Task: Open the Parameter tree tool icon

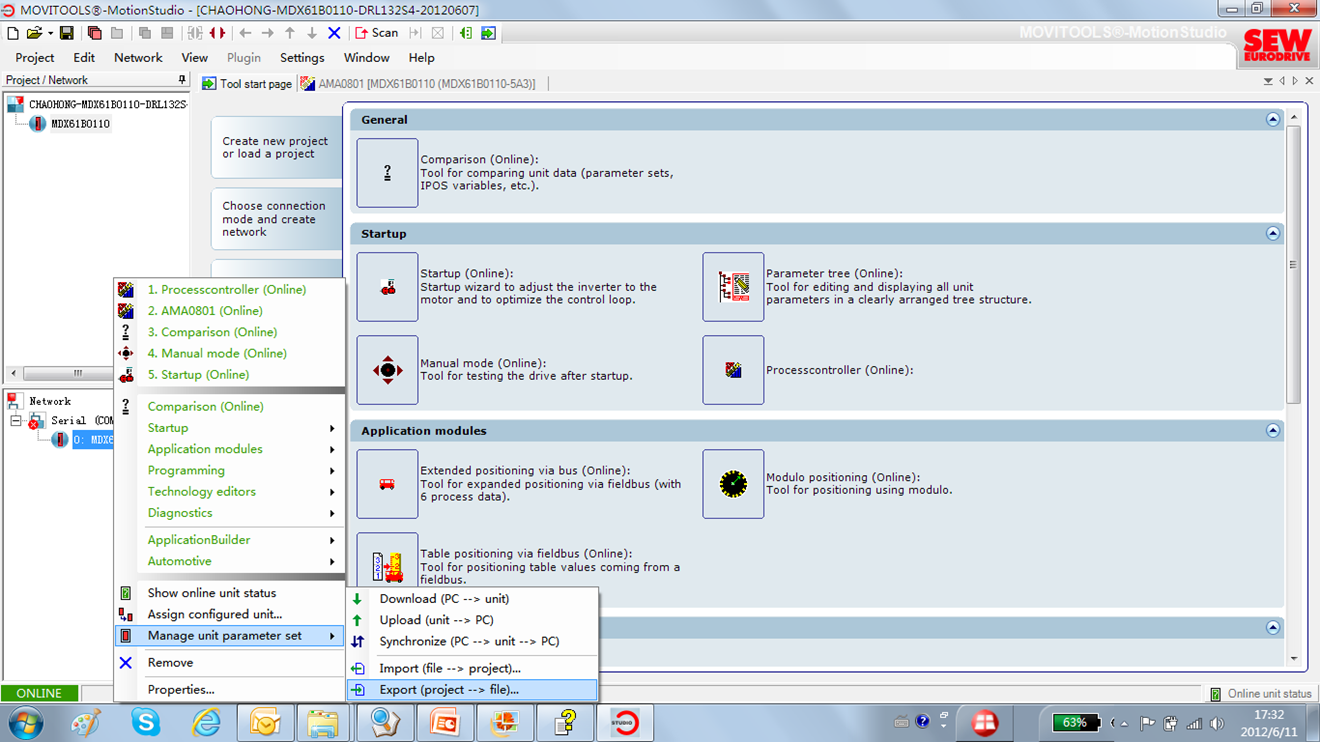Action: click(733, 287)
